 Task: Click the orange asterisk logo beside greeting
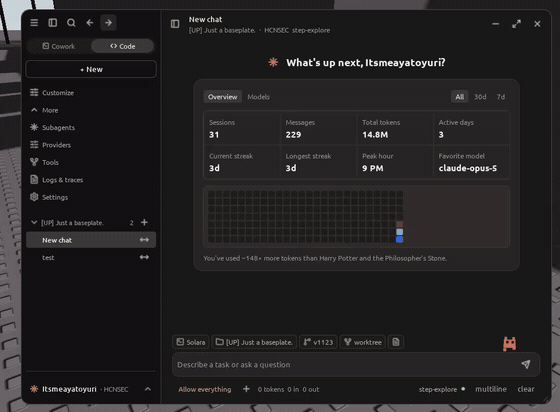click(x=273, y=62)
